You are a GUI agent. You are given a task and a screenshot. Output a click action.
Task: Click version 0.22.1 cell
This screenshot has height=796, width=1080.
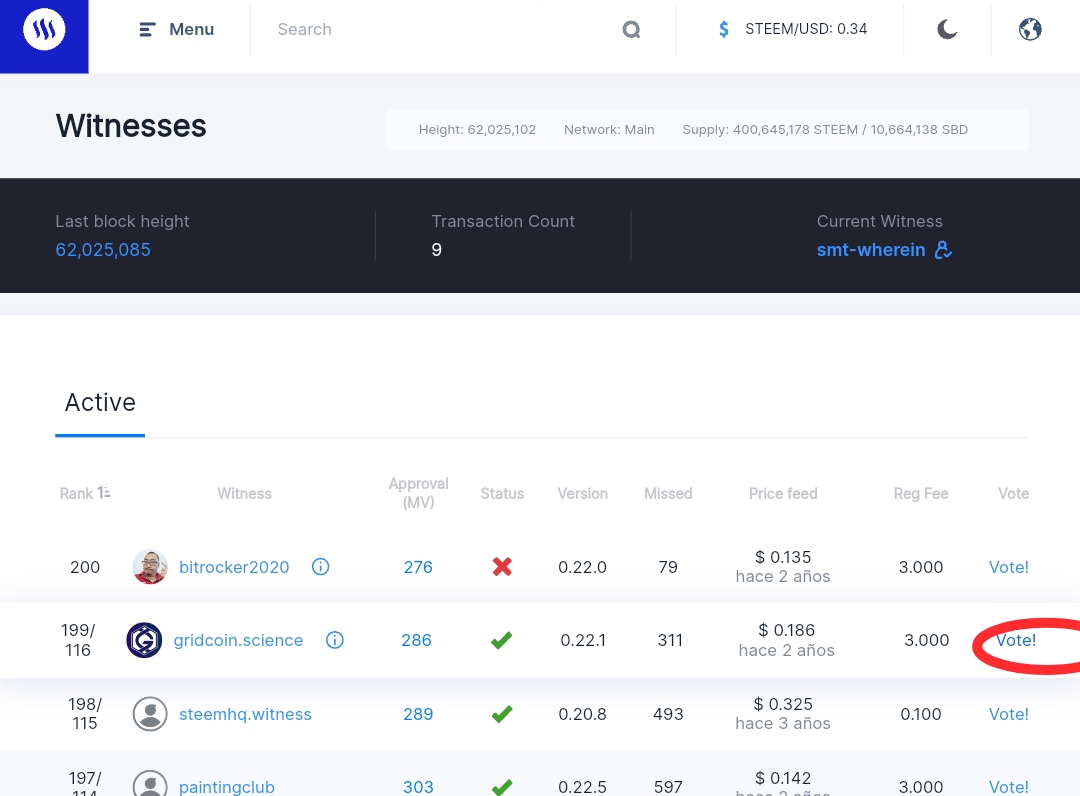click(x=583, y=640)
